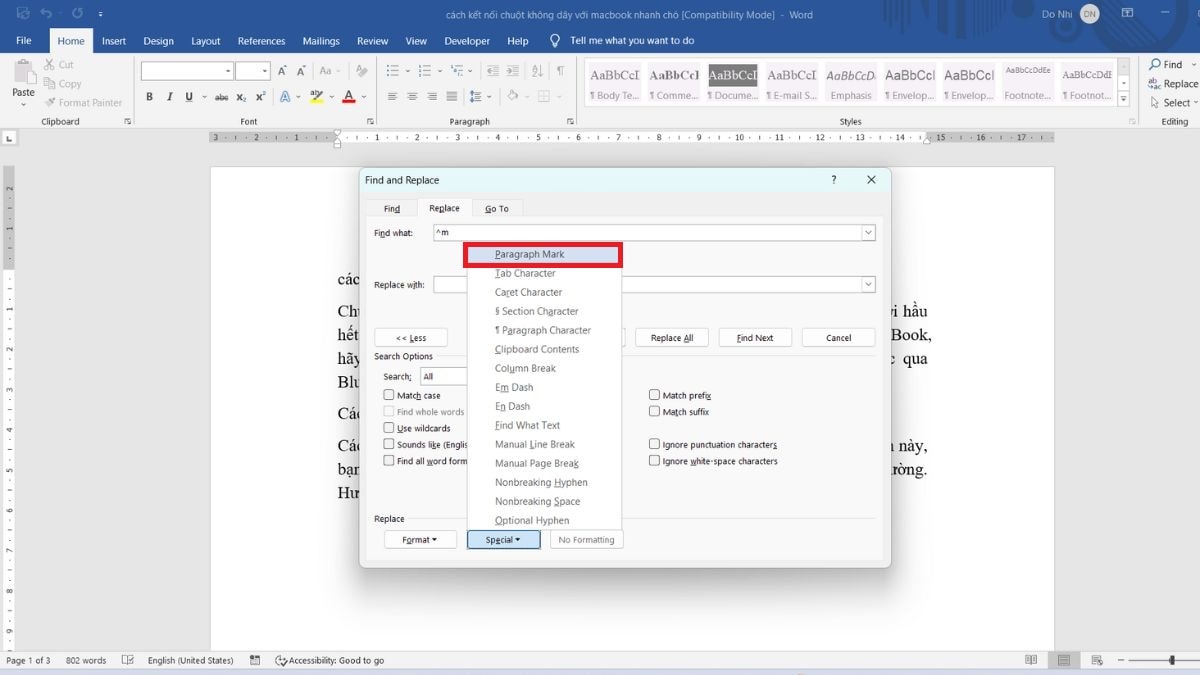Image resolution: width=1200 pixels, height=675 pixels.
Task: Switch to Read Mode view in status bar
Action: click(x=1031, y=660)
